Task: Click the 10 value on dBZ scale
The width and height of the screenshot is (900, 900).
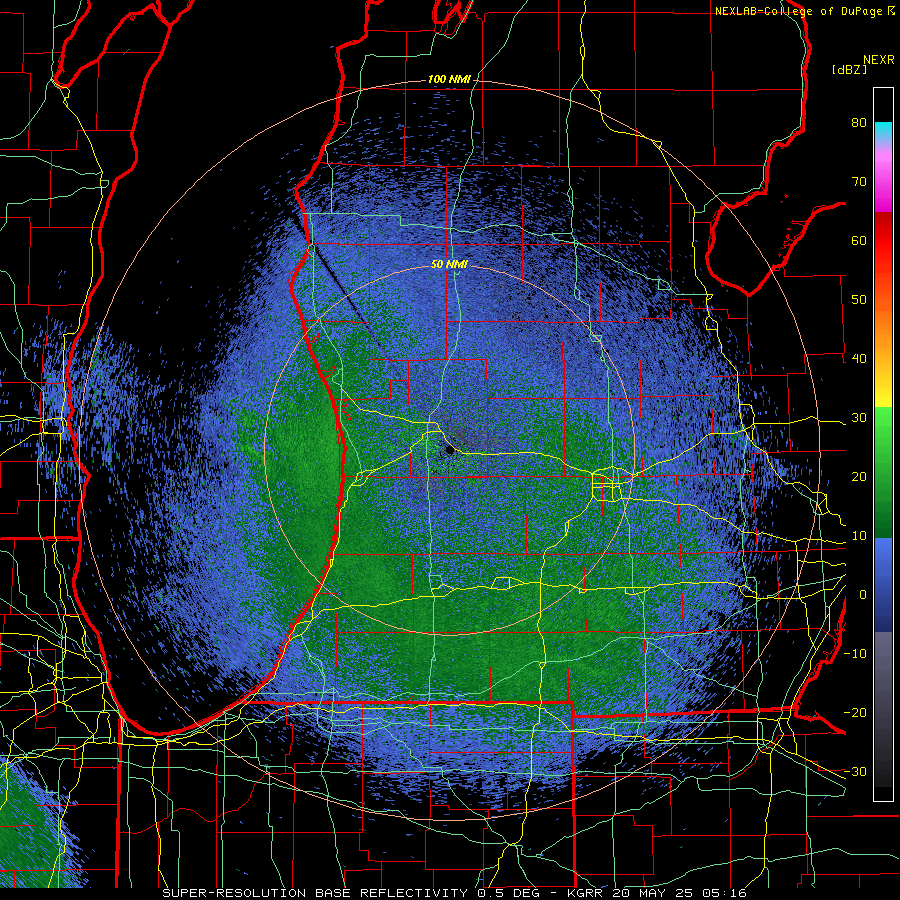Action: [859, 536]
